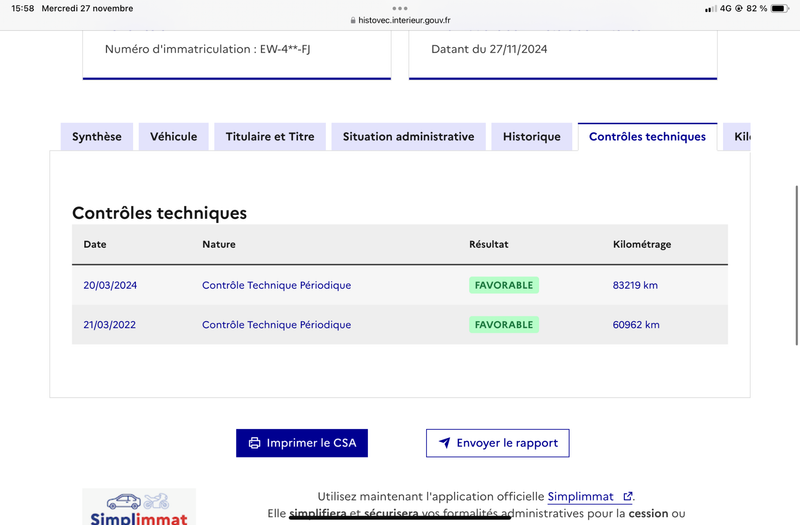This screenshot has height=525, width=800.
Task: Tap the padlock icon in address bar
Action: 353,20
